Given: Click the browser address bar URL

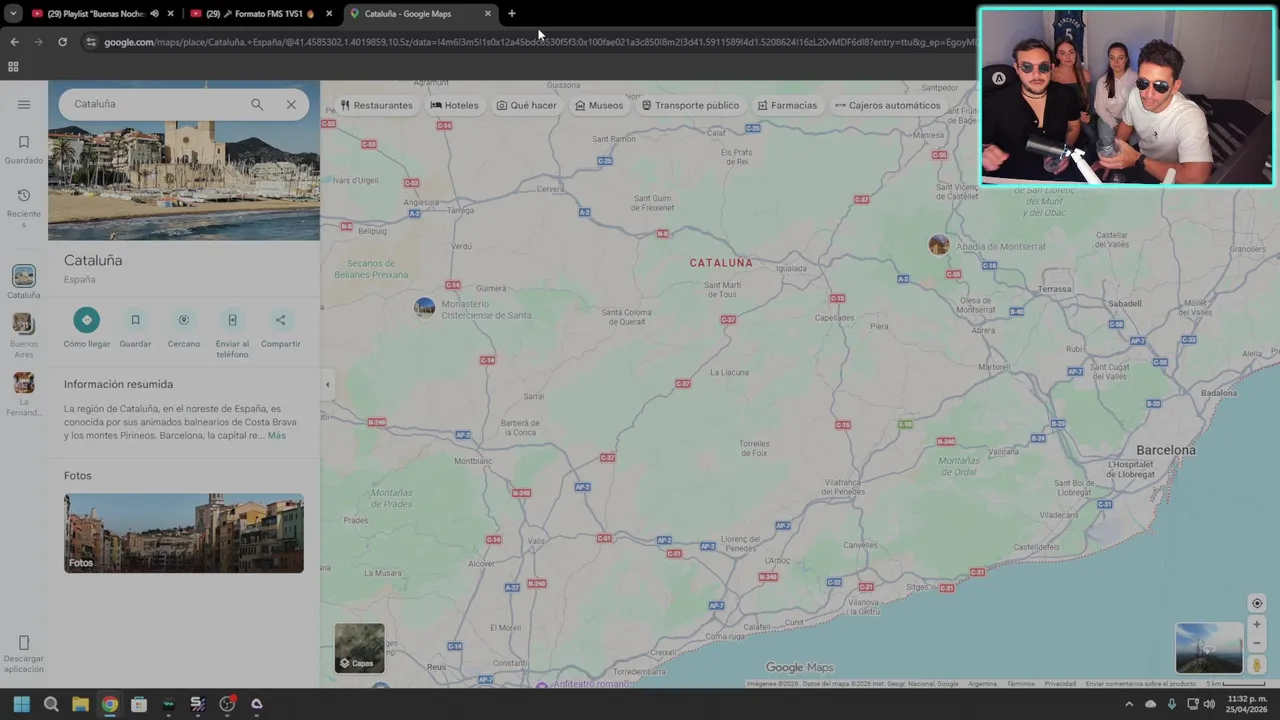Looking at the screenshot, I should 540,42.
